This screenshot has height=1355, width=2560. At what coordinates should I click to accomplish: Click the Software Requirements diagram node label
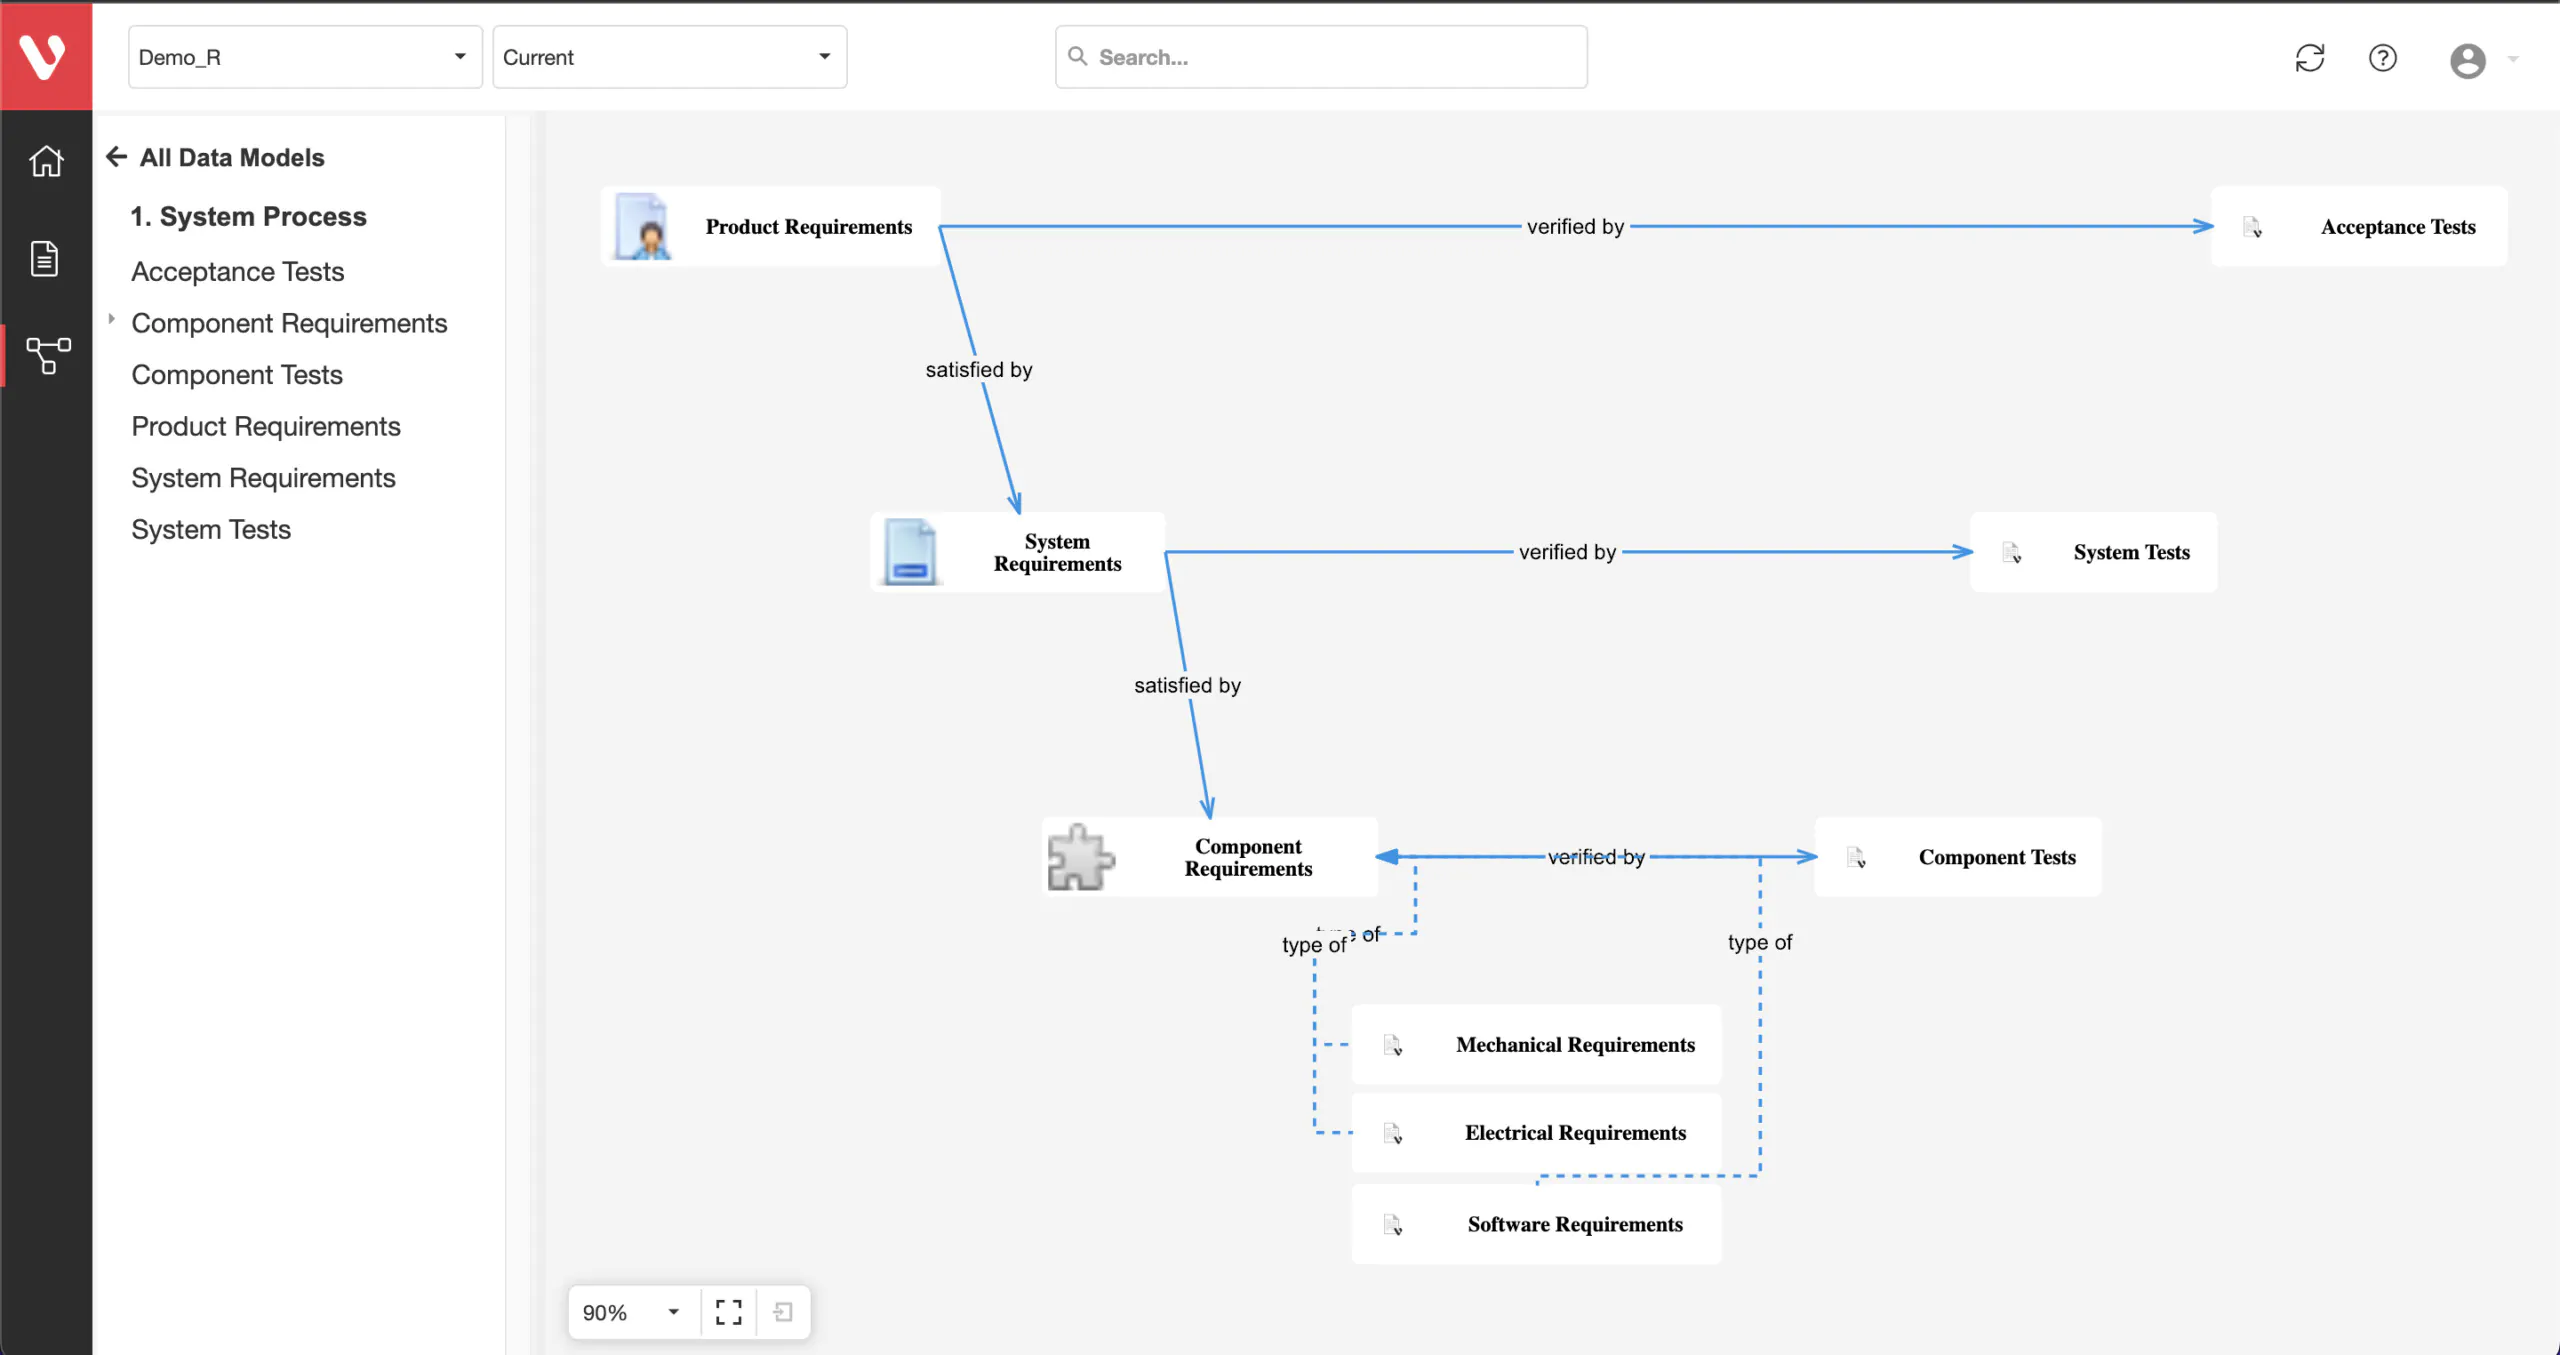tap(1575, 1225)
